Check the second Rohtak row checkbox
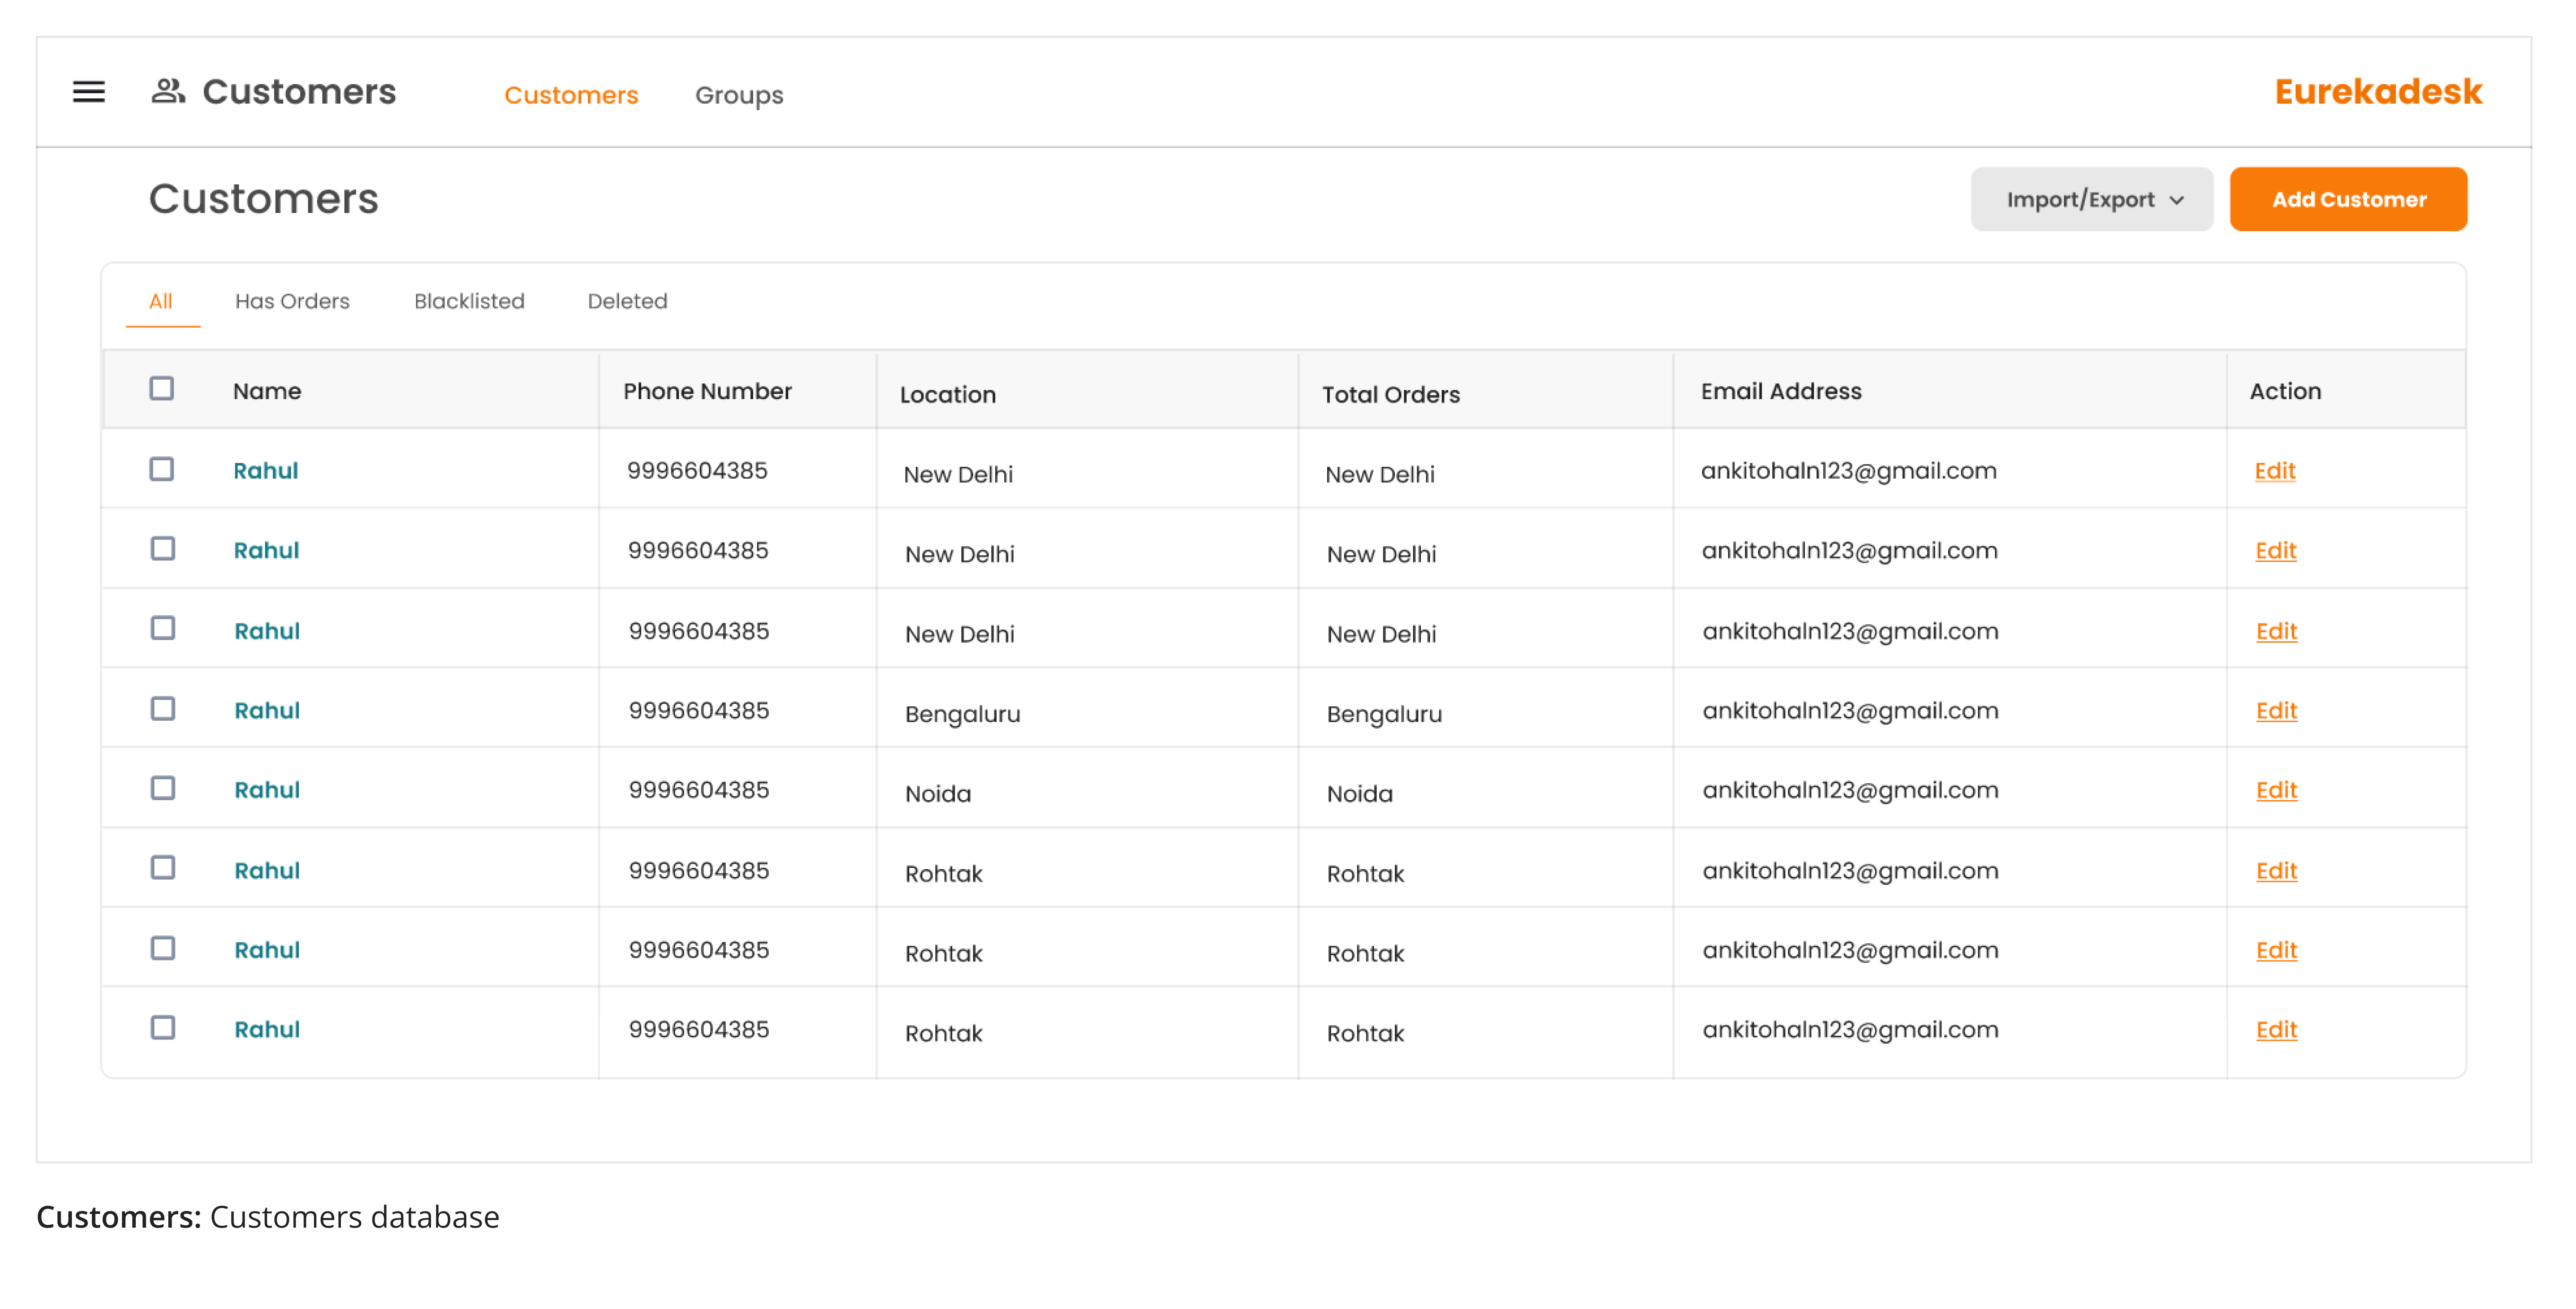This screenshot has width=2576, height=1309. pyautogui.click(x=162, y=948)
